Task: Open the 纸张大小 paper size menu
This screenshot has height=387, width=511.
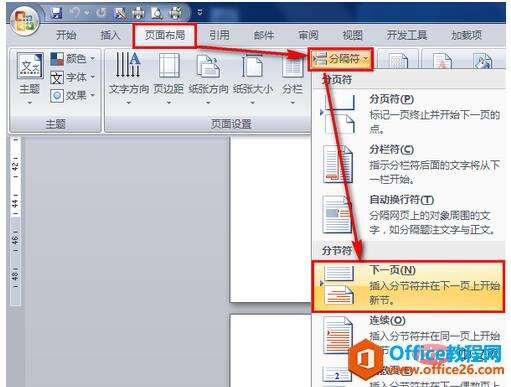Action: click(x=253, y=78)
